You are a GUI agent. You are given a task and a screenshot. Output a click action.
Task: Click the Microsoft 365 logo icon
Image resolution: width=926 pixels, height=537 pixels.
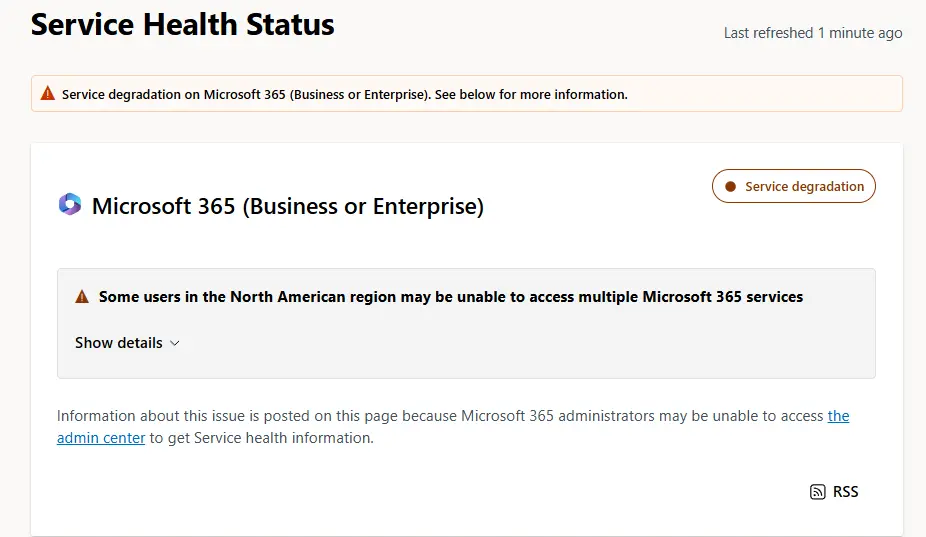pos(70,205)
